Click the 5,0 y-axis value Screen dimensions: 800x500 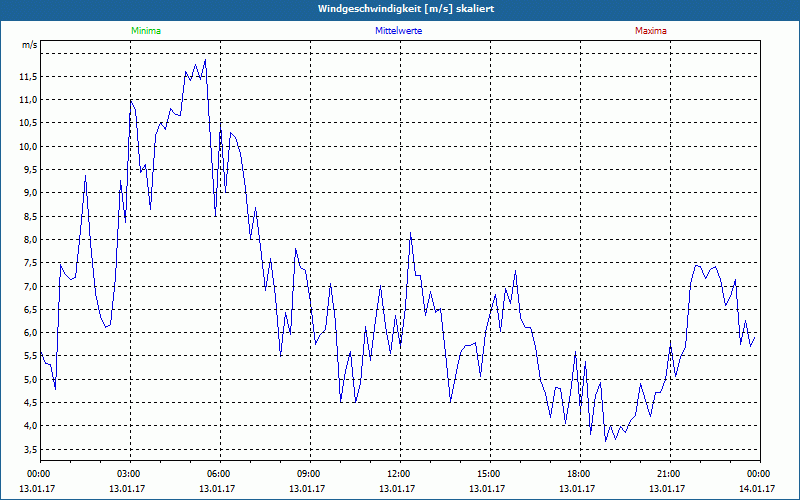pos(30,380)
